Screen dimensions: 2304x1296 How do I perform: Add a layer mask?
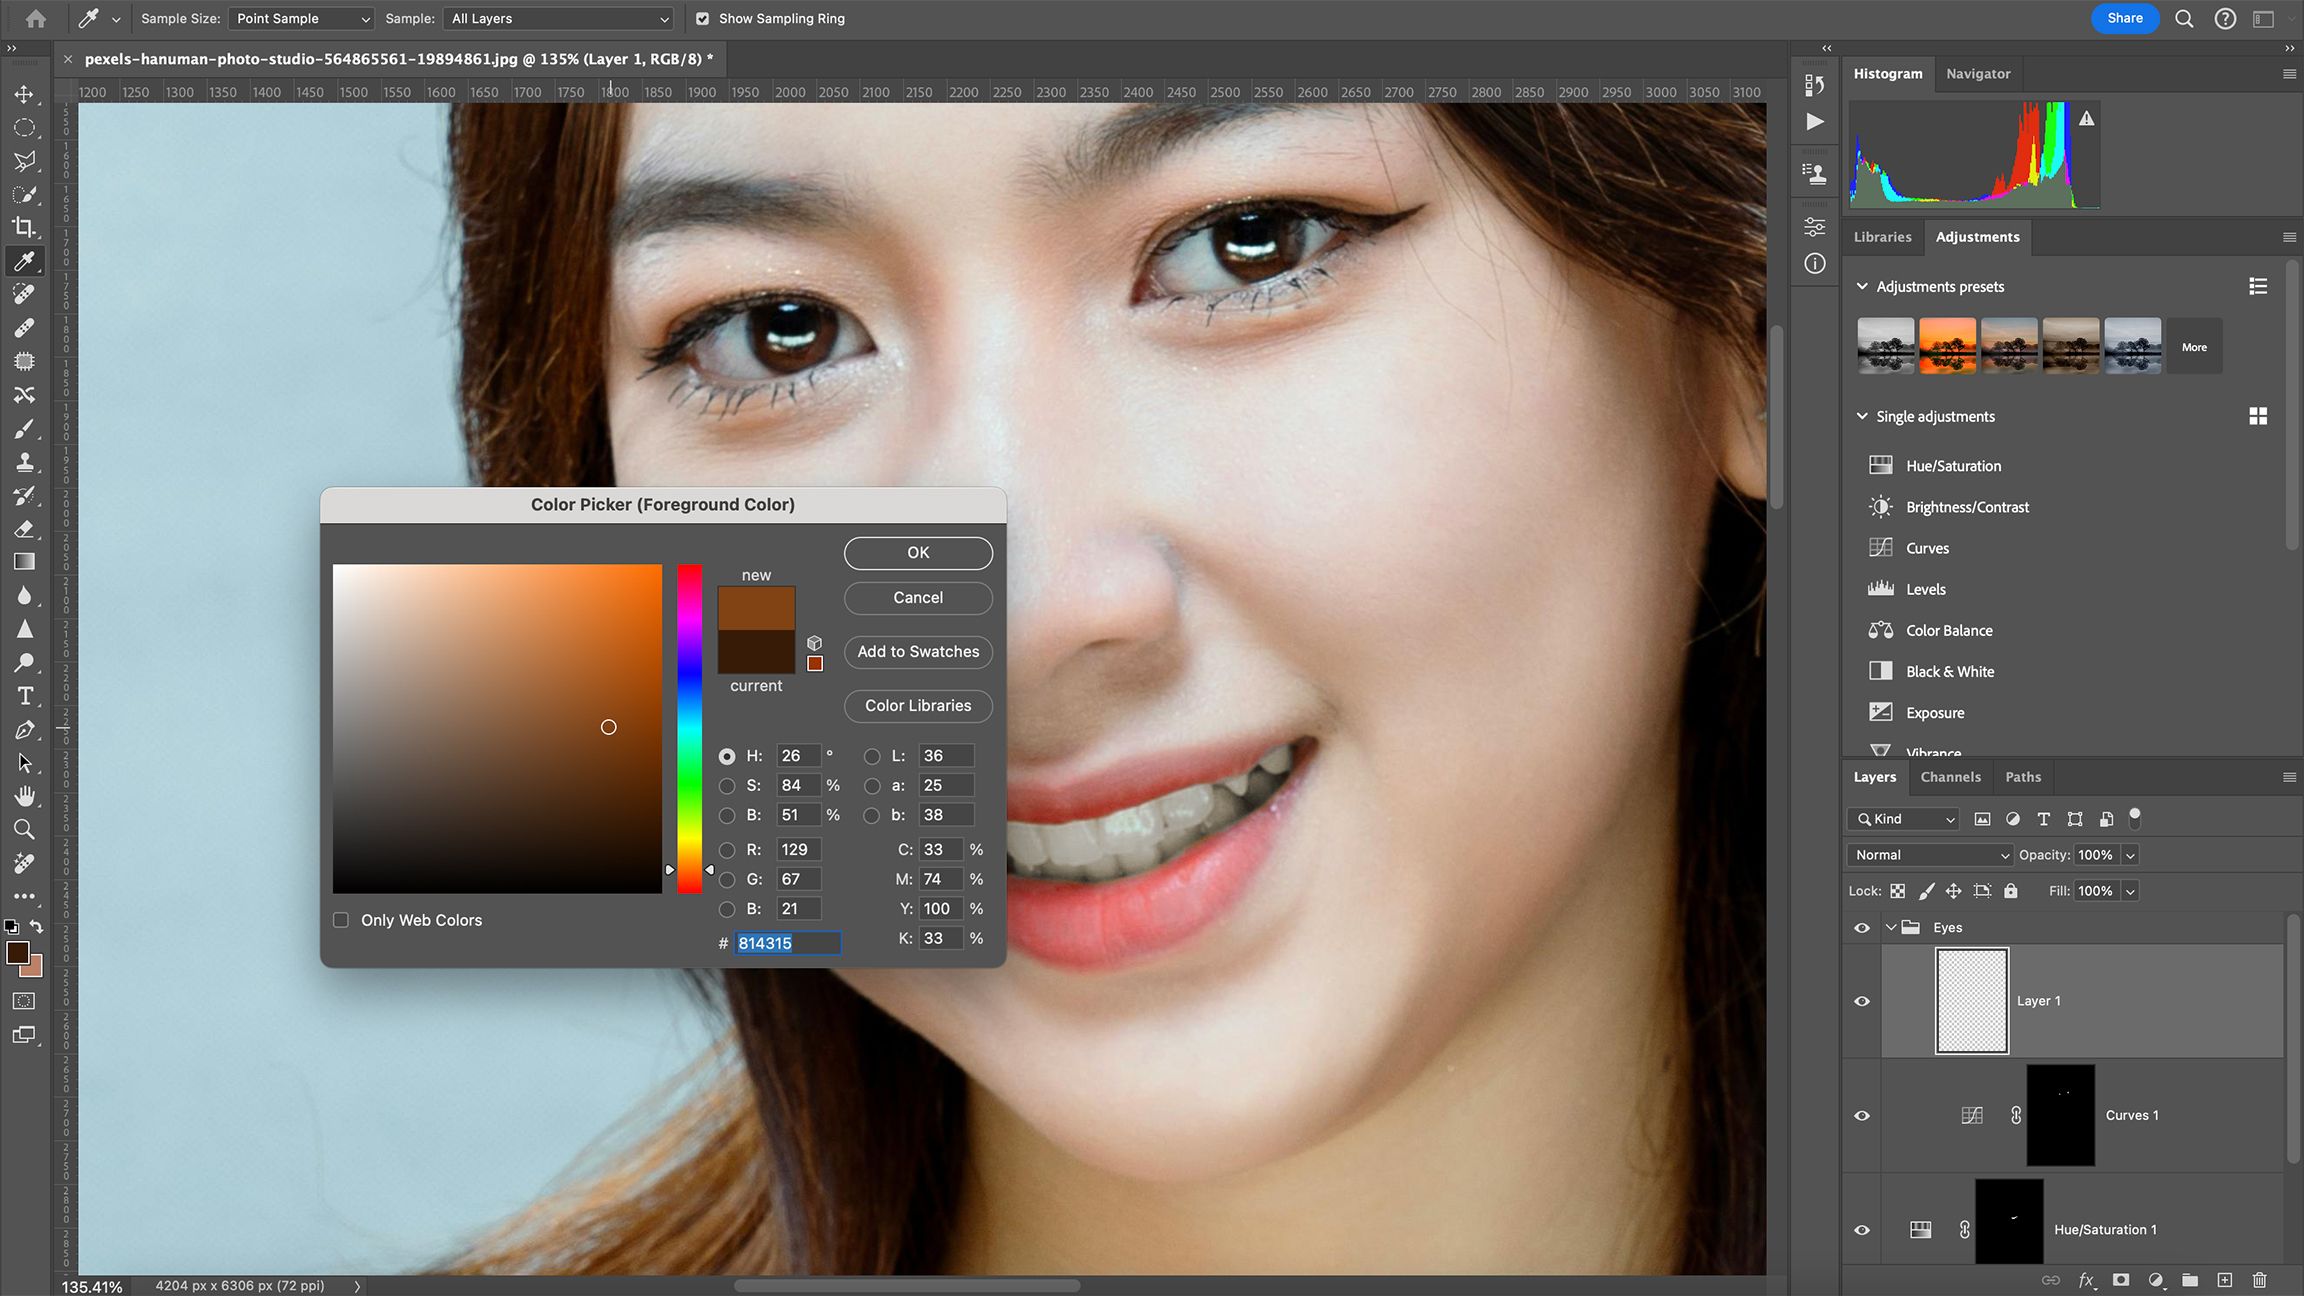tap(2120, 1280)
